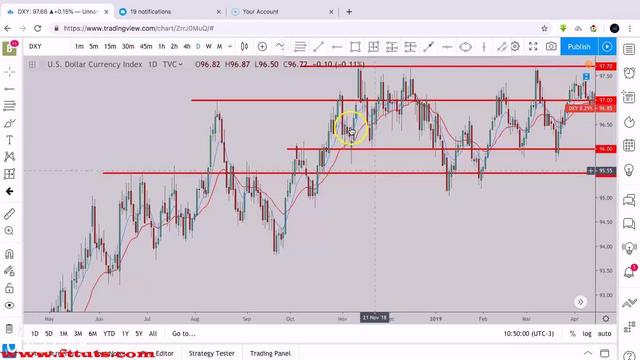
Task: Open chart properties with the top gear icon
Action: [x=515, y=47]
